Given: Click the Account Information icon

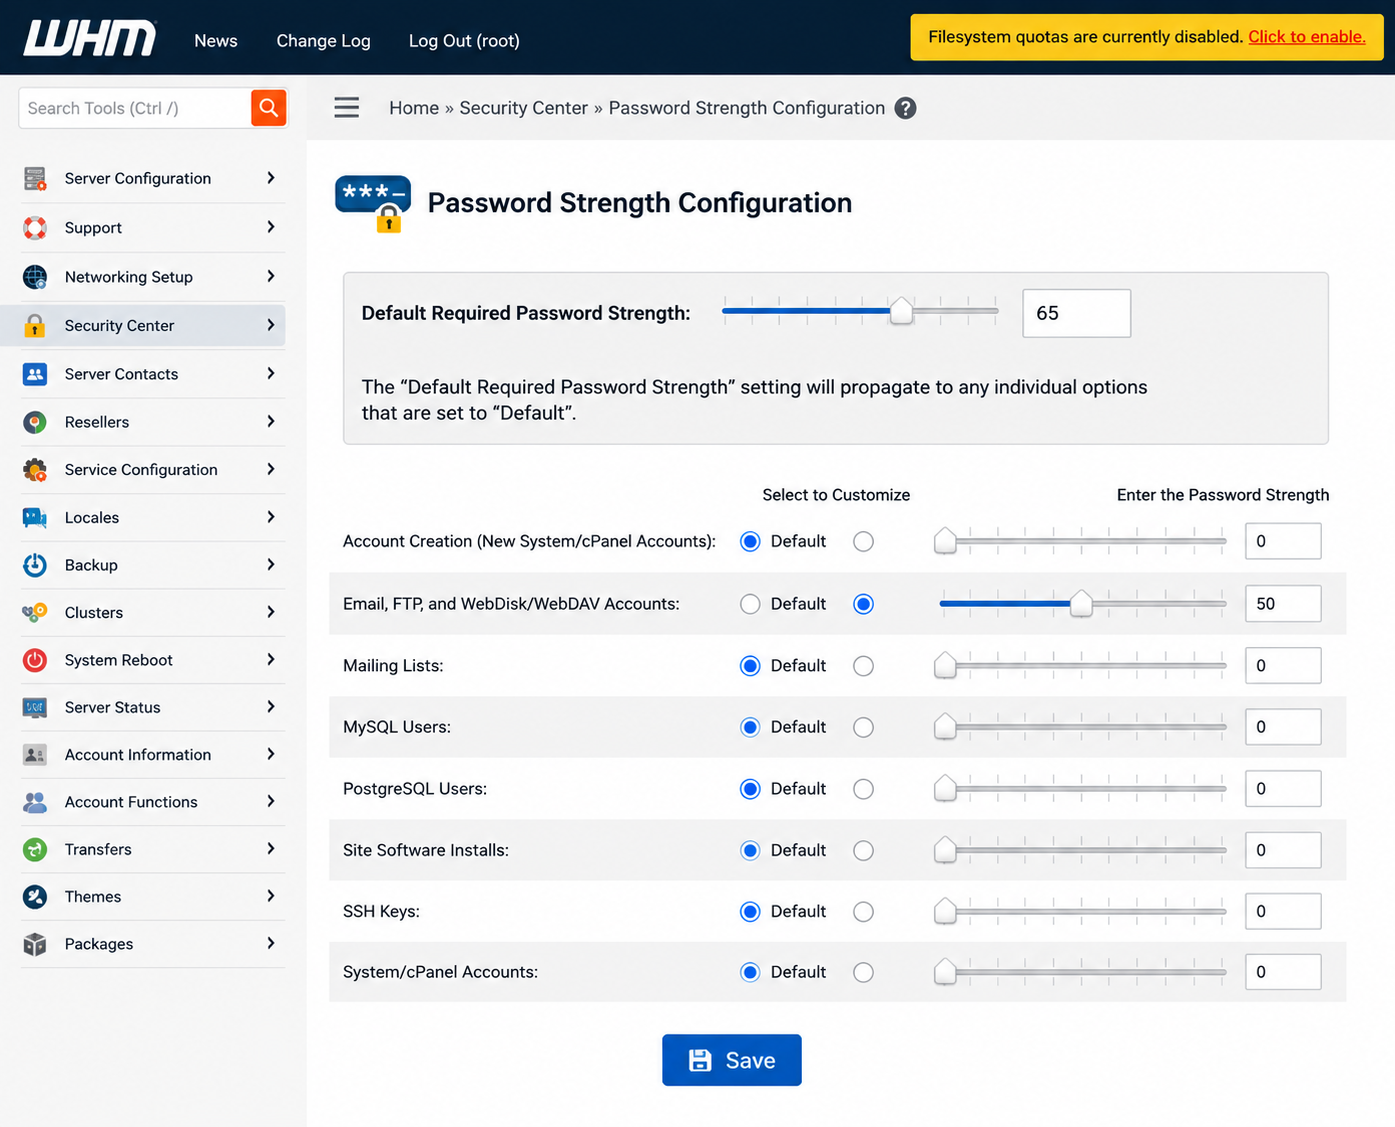Looking at the screenshot, I should (35, 754).
